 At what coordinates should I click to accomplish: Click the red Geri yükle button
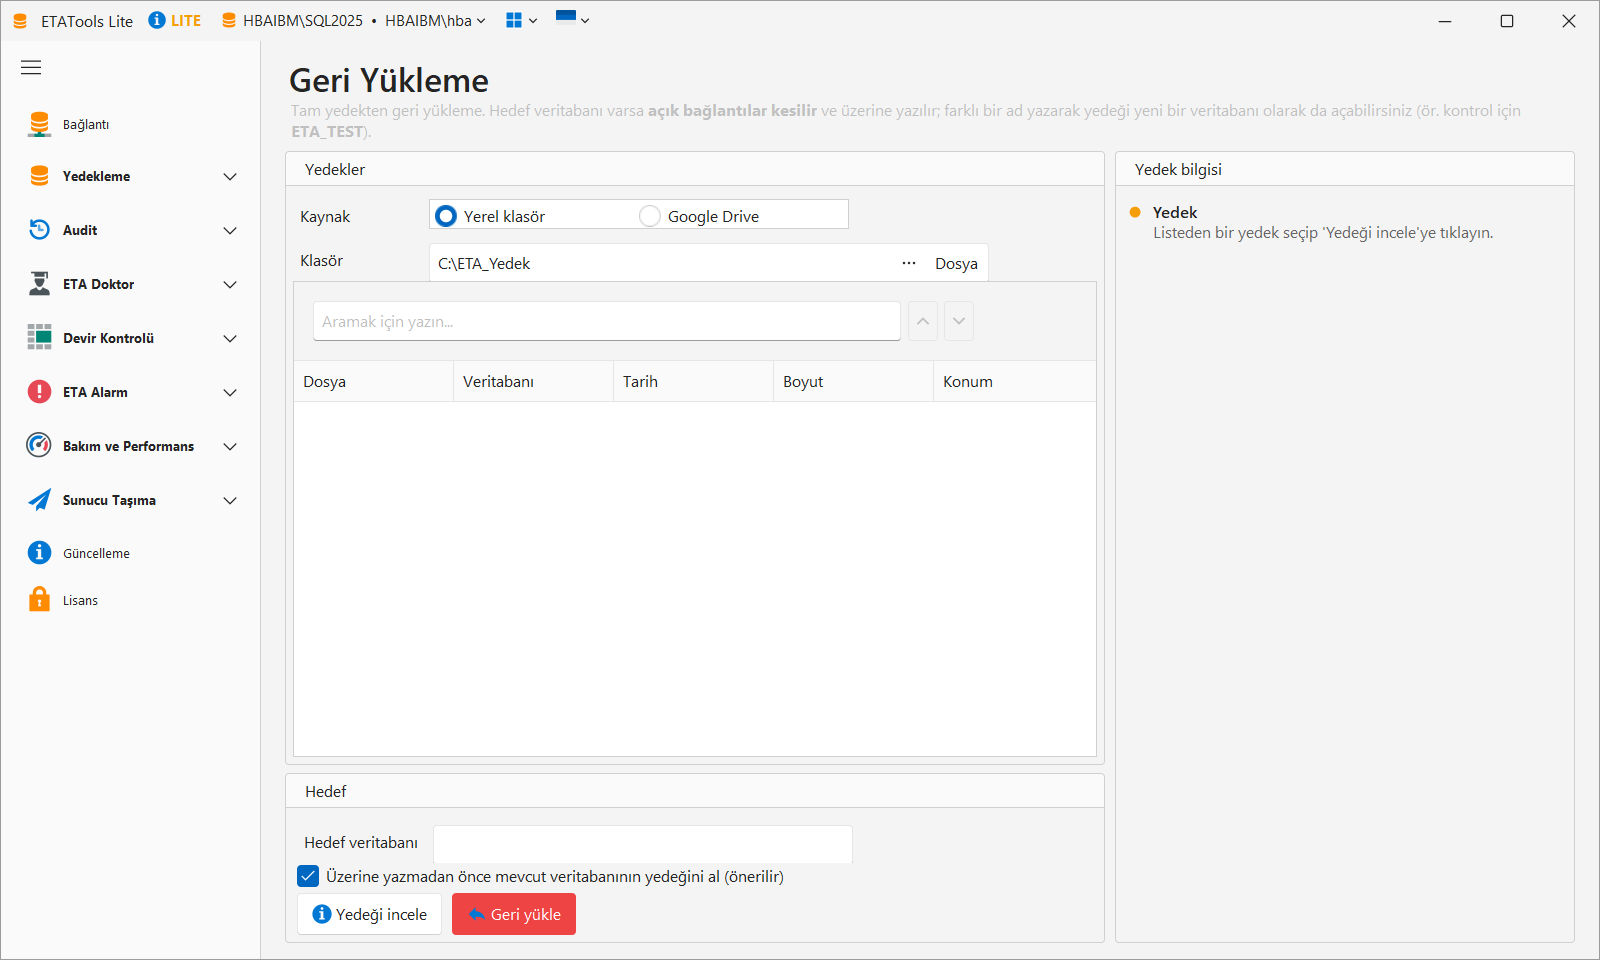coord(514,914)
